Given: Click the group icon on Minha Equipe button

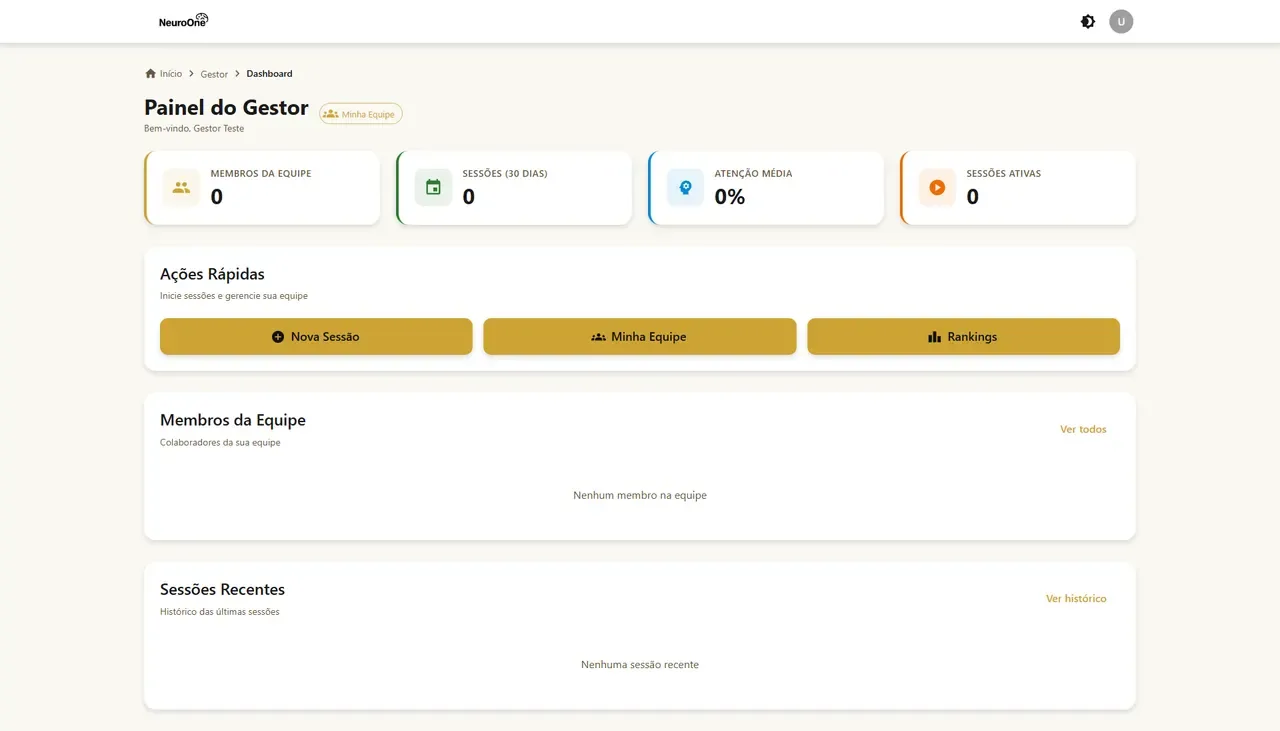Looking at the screenshot, I should [x=598, y=337].
